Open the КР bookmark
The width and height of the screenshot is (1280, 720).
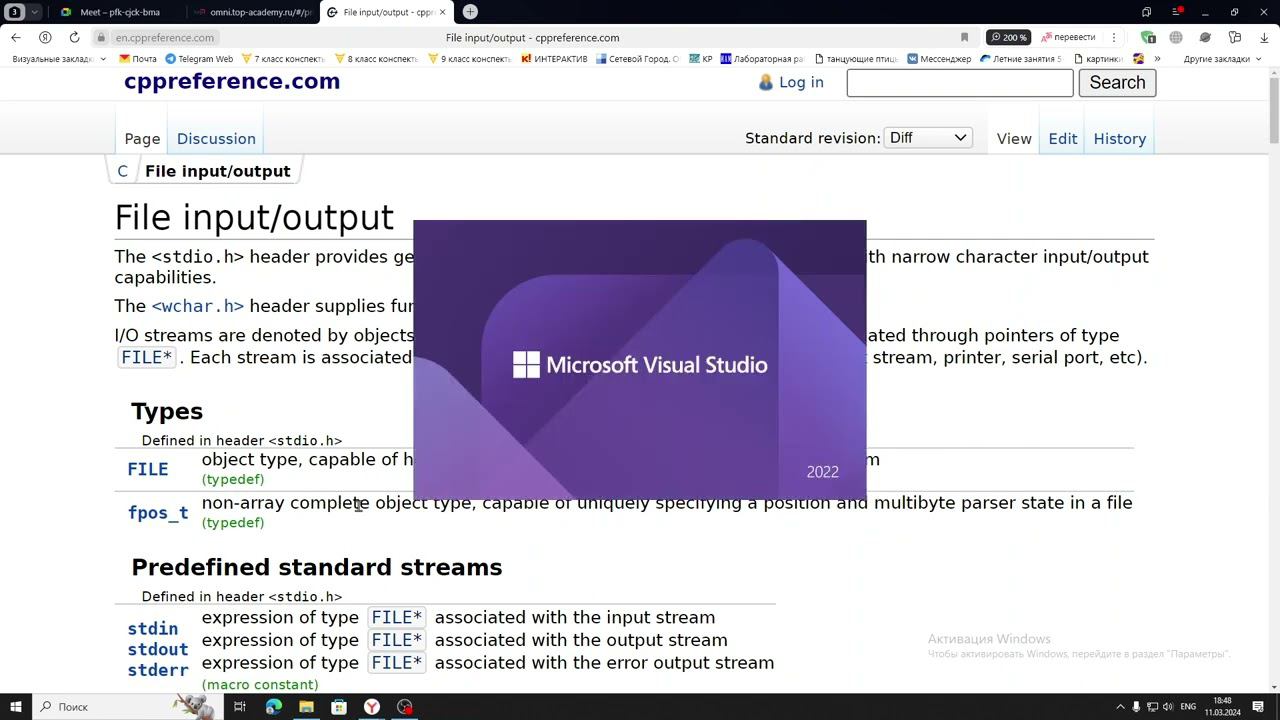(x=701, y=59)
